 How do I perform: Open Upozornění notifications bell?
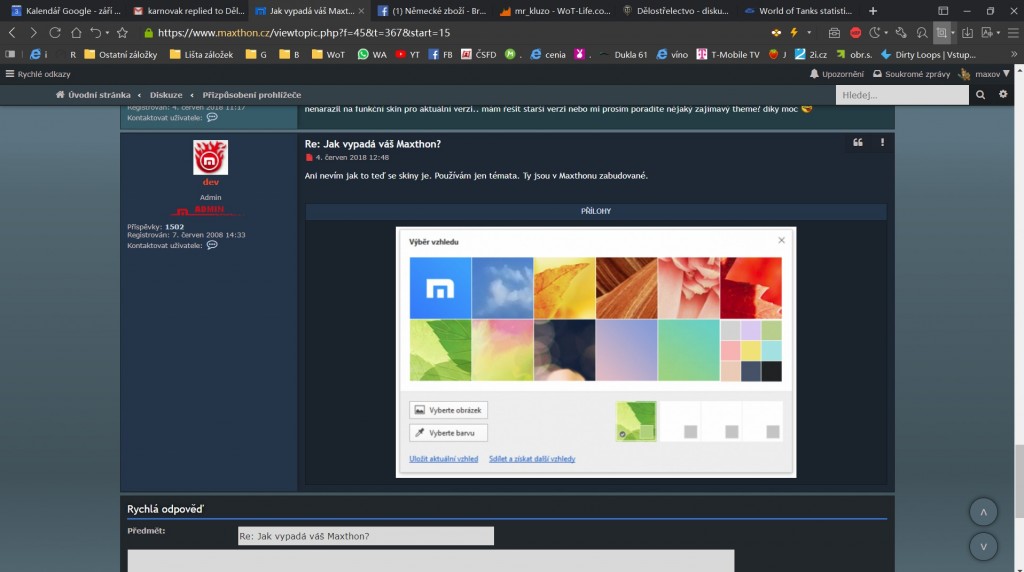click(x=837, y=74)
